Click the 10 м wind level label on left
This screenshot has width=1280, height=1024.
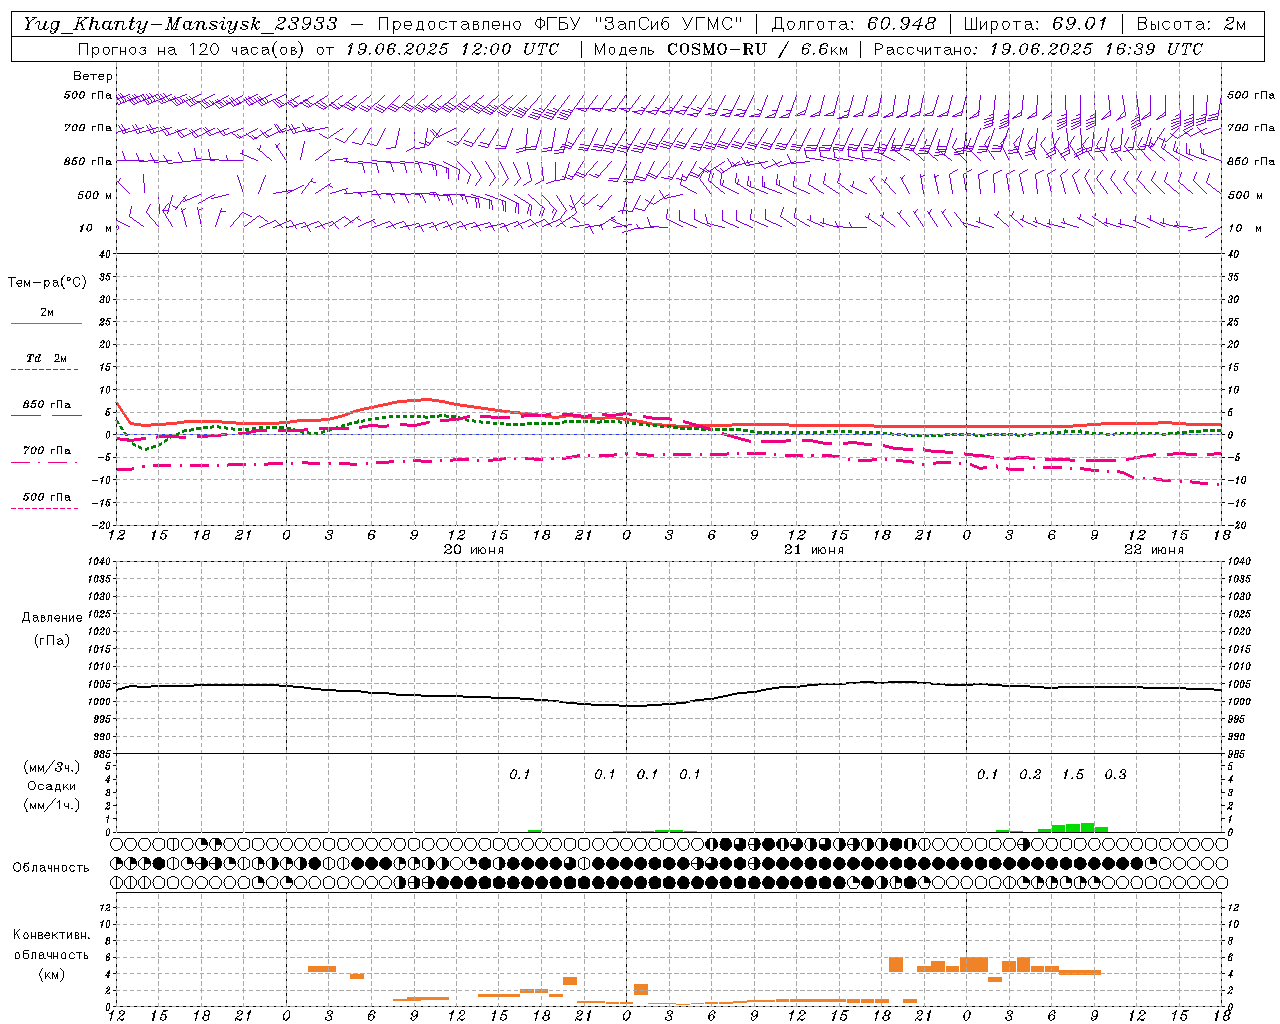(x=97, y=229)
